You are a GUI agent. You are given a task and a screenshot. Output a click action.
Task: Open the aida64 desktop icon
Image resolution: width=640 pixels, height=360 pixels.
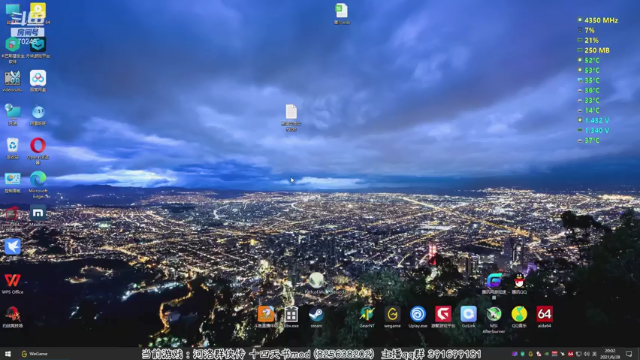(x=544, y=316)
